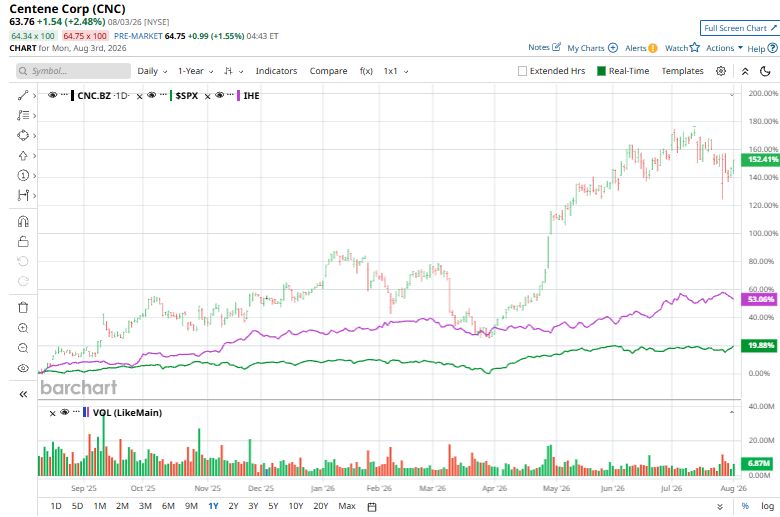The height and width of the screenshot is (517, 780).
Task: Click the IHE purple color swatch
Action: 238,96
